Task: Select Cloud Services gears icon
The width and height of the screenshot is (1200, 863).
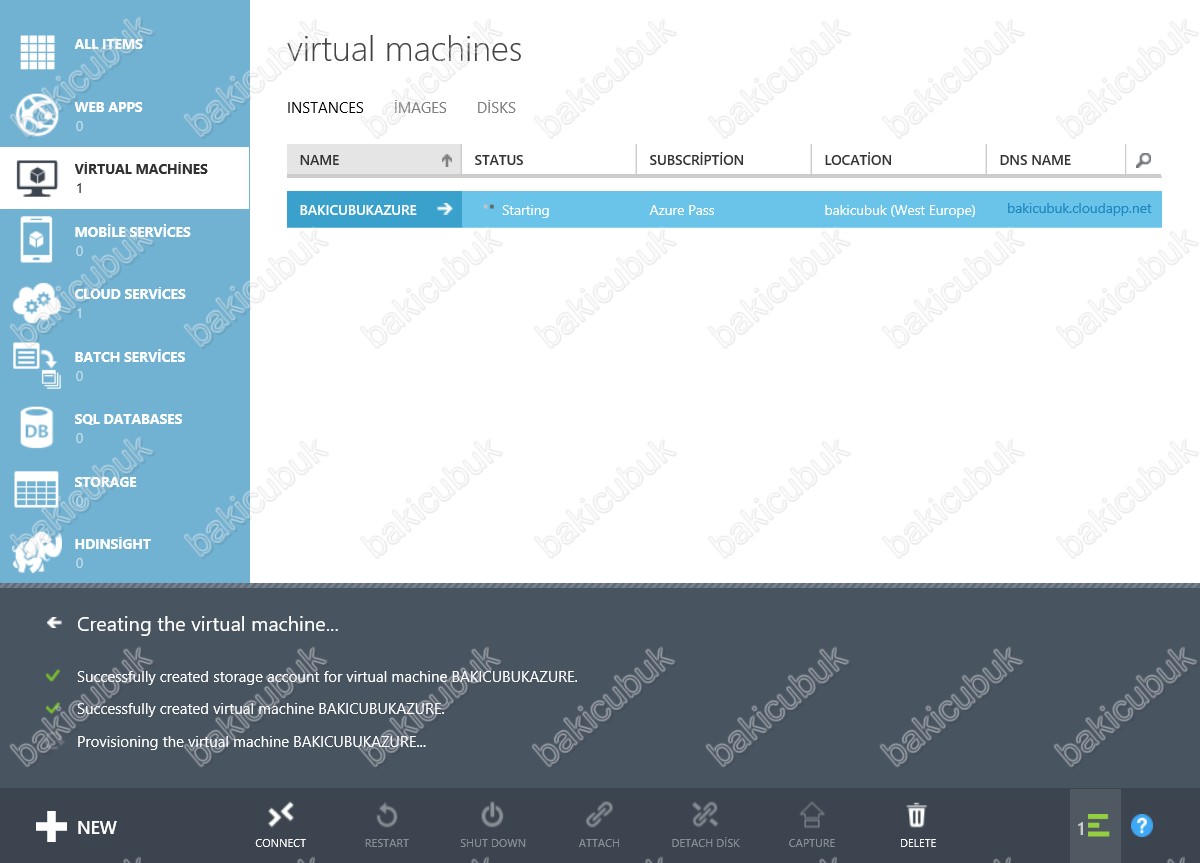Action: pos(37,302)
